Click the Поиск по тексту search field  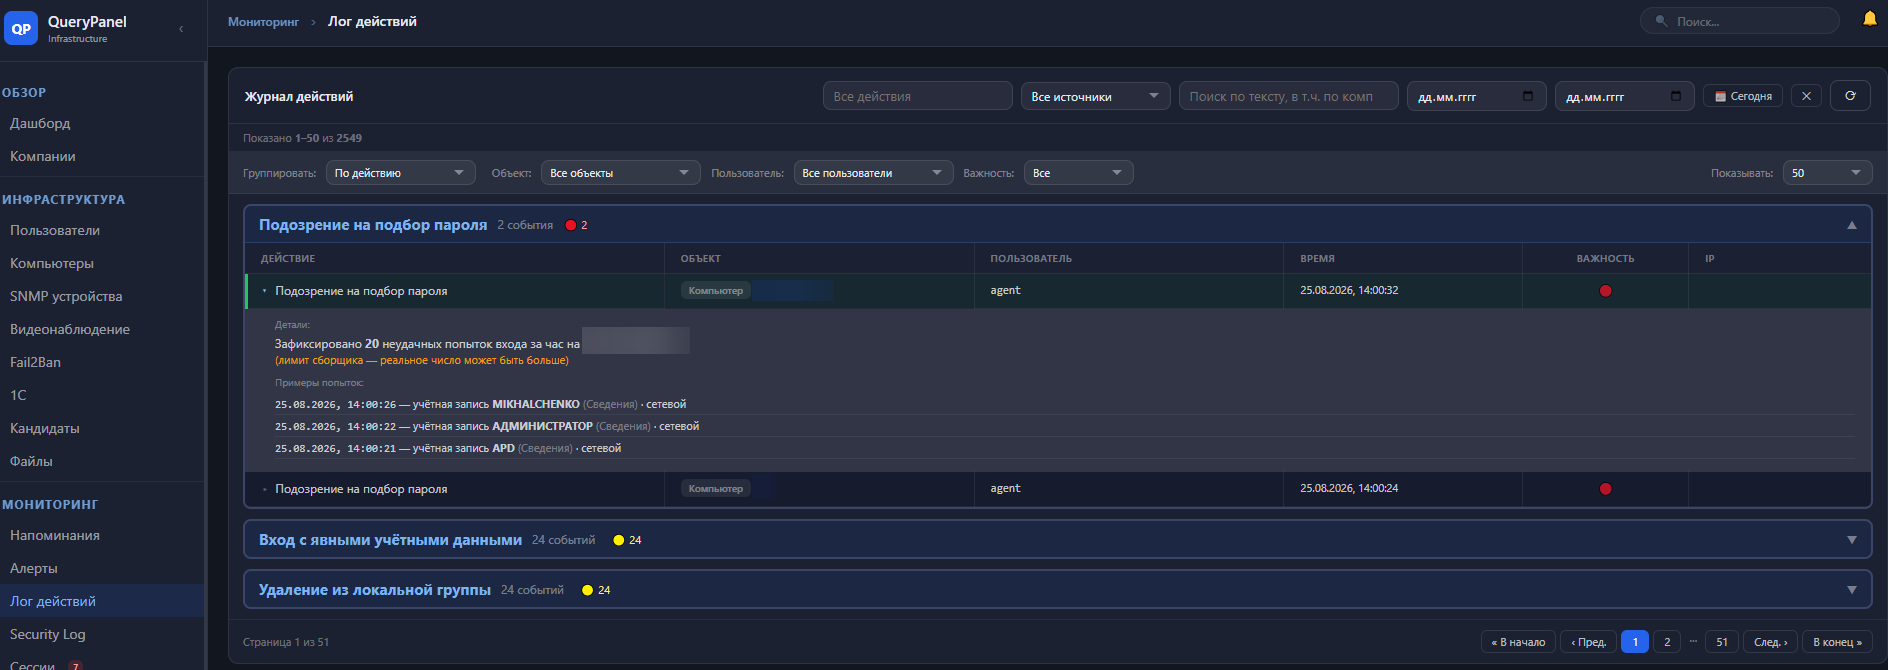(1288, 96)
